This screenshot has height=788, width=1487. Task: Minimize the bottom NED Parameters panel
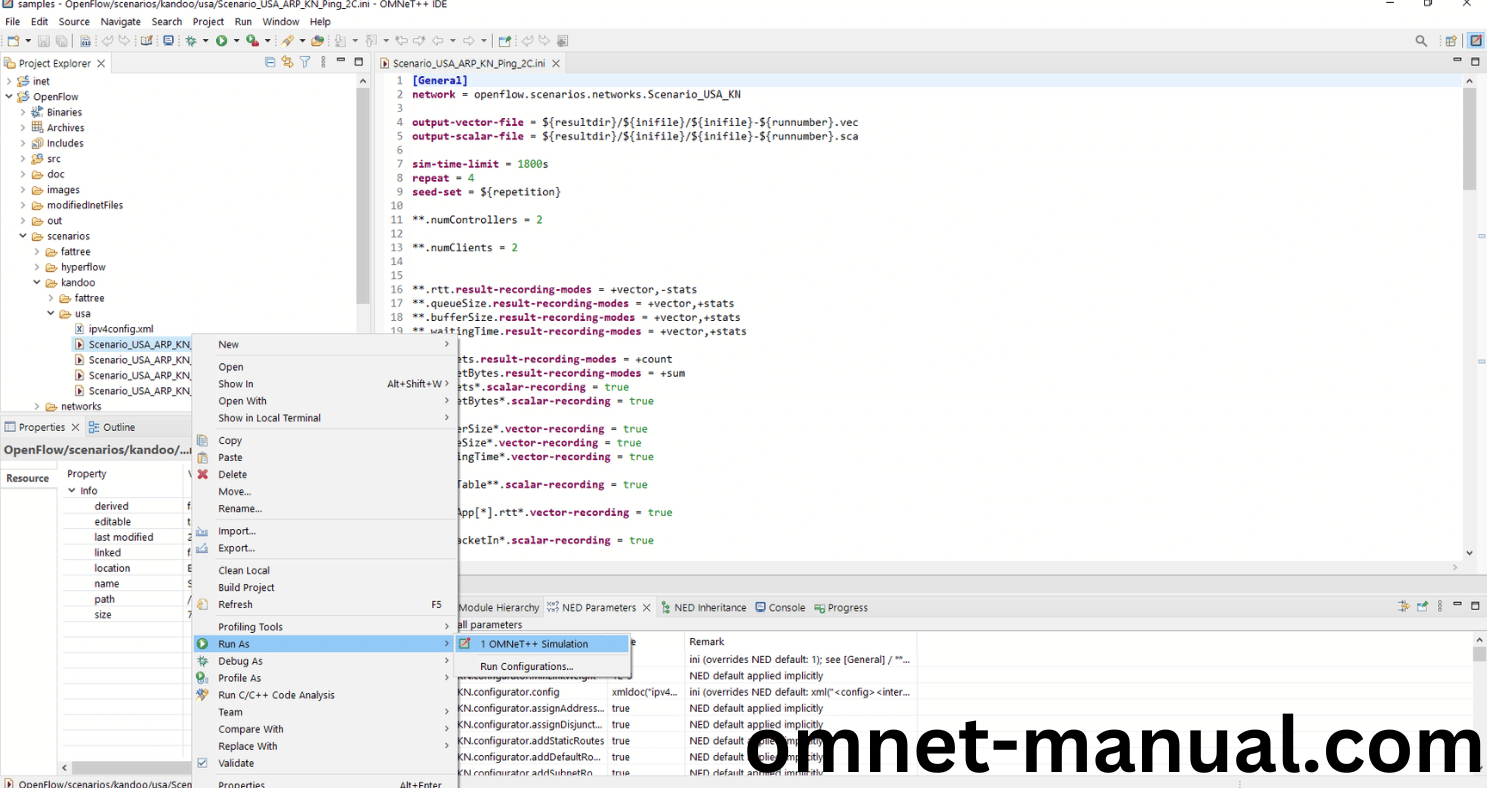(1458, 606)
